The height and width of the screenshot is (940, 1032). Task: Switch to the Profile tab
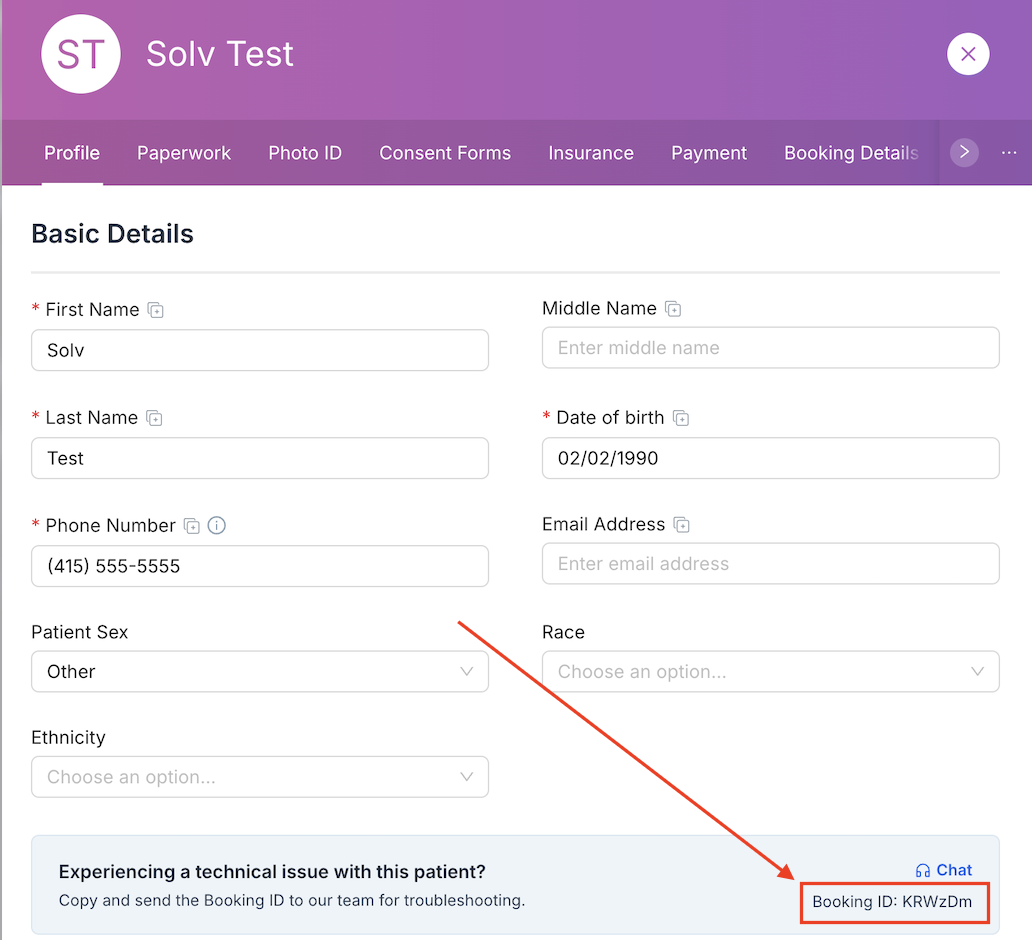tap(72, 153)
